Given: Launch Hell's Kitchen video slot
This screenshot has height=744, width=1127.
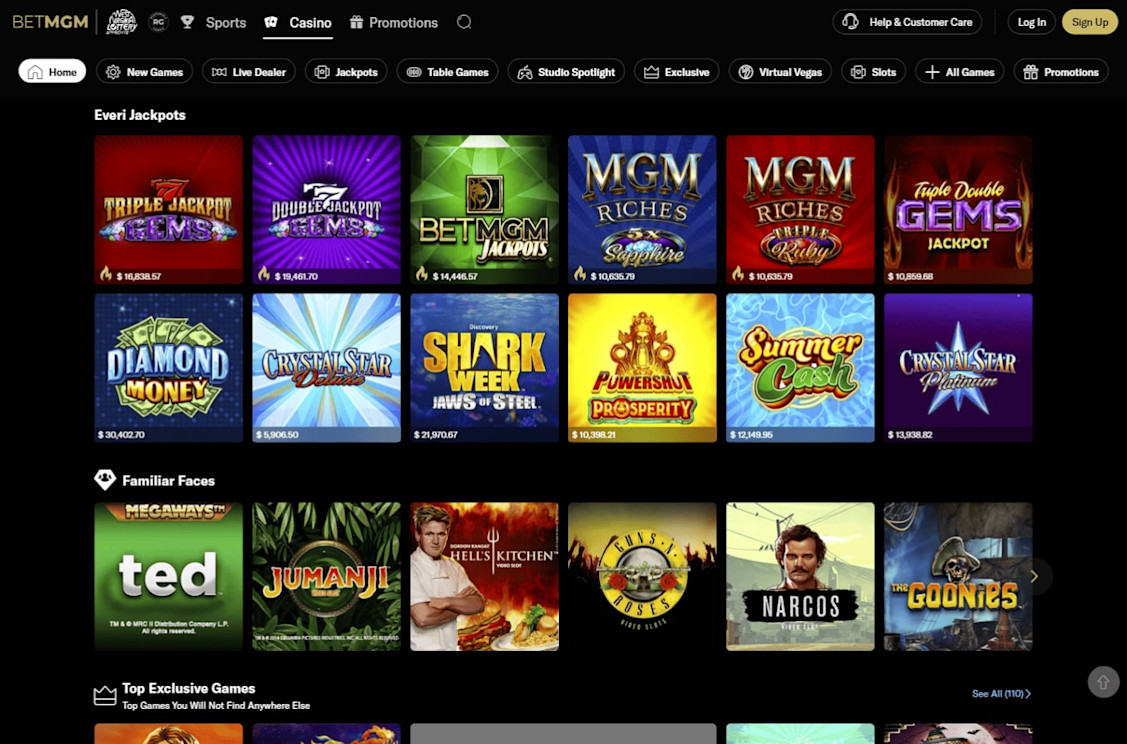Looking at the screenshot, I should 484,577.
